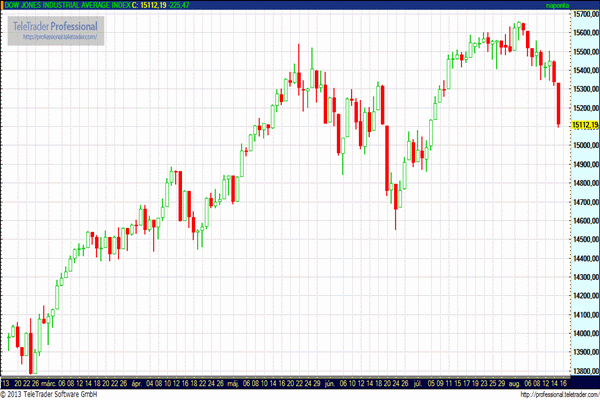The image size is (600, 400).
Task: Open the professional.teletrader.com link under the logo
Action: 55,37
